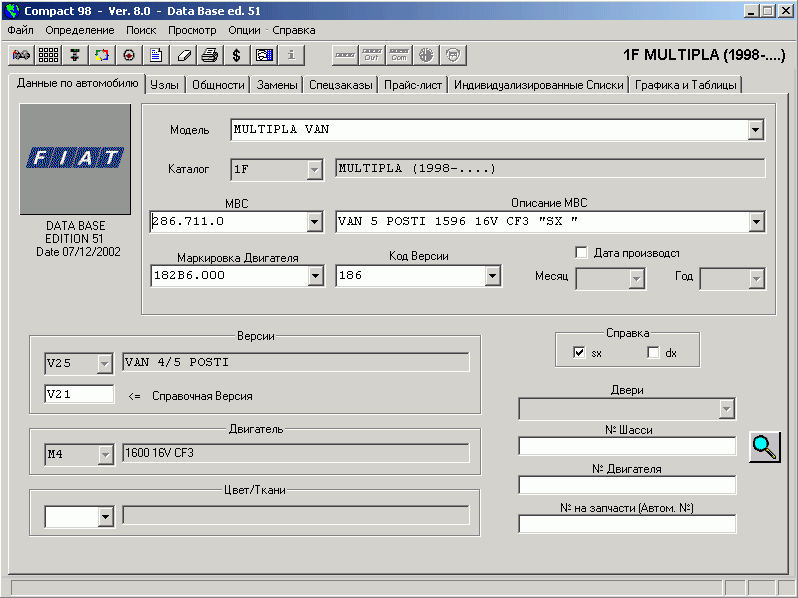Switch to the Замены tab
Viewport: 798px width, 598px height.
click(x=277, y=85)
